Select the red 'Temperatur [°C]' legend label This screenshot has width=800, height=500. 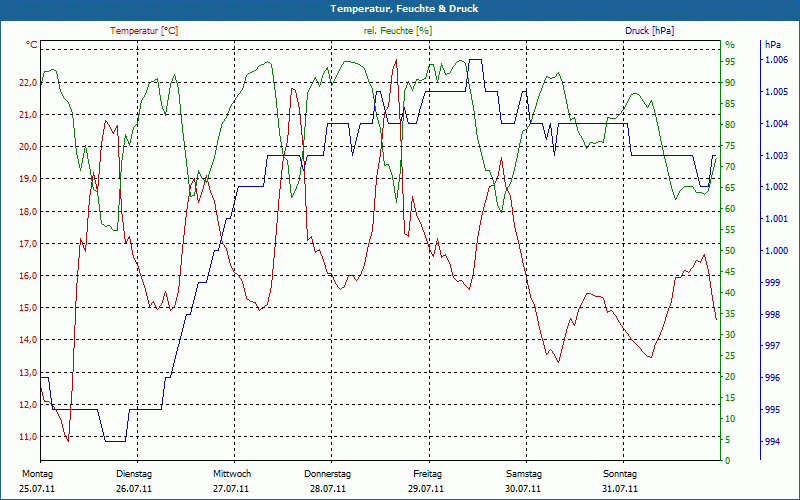144,31
